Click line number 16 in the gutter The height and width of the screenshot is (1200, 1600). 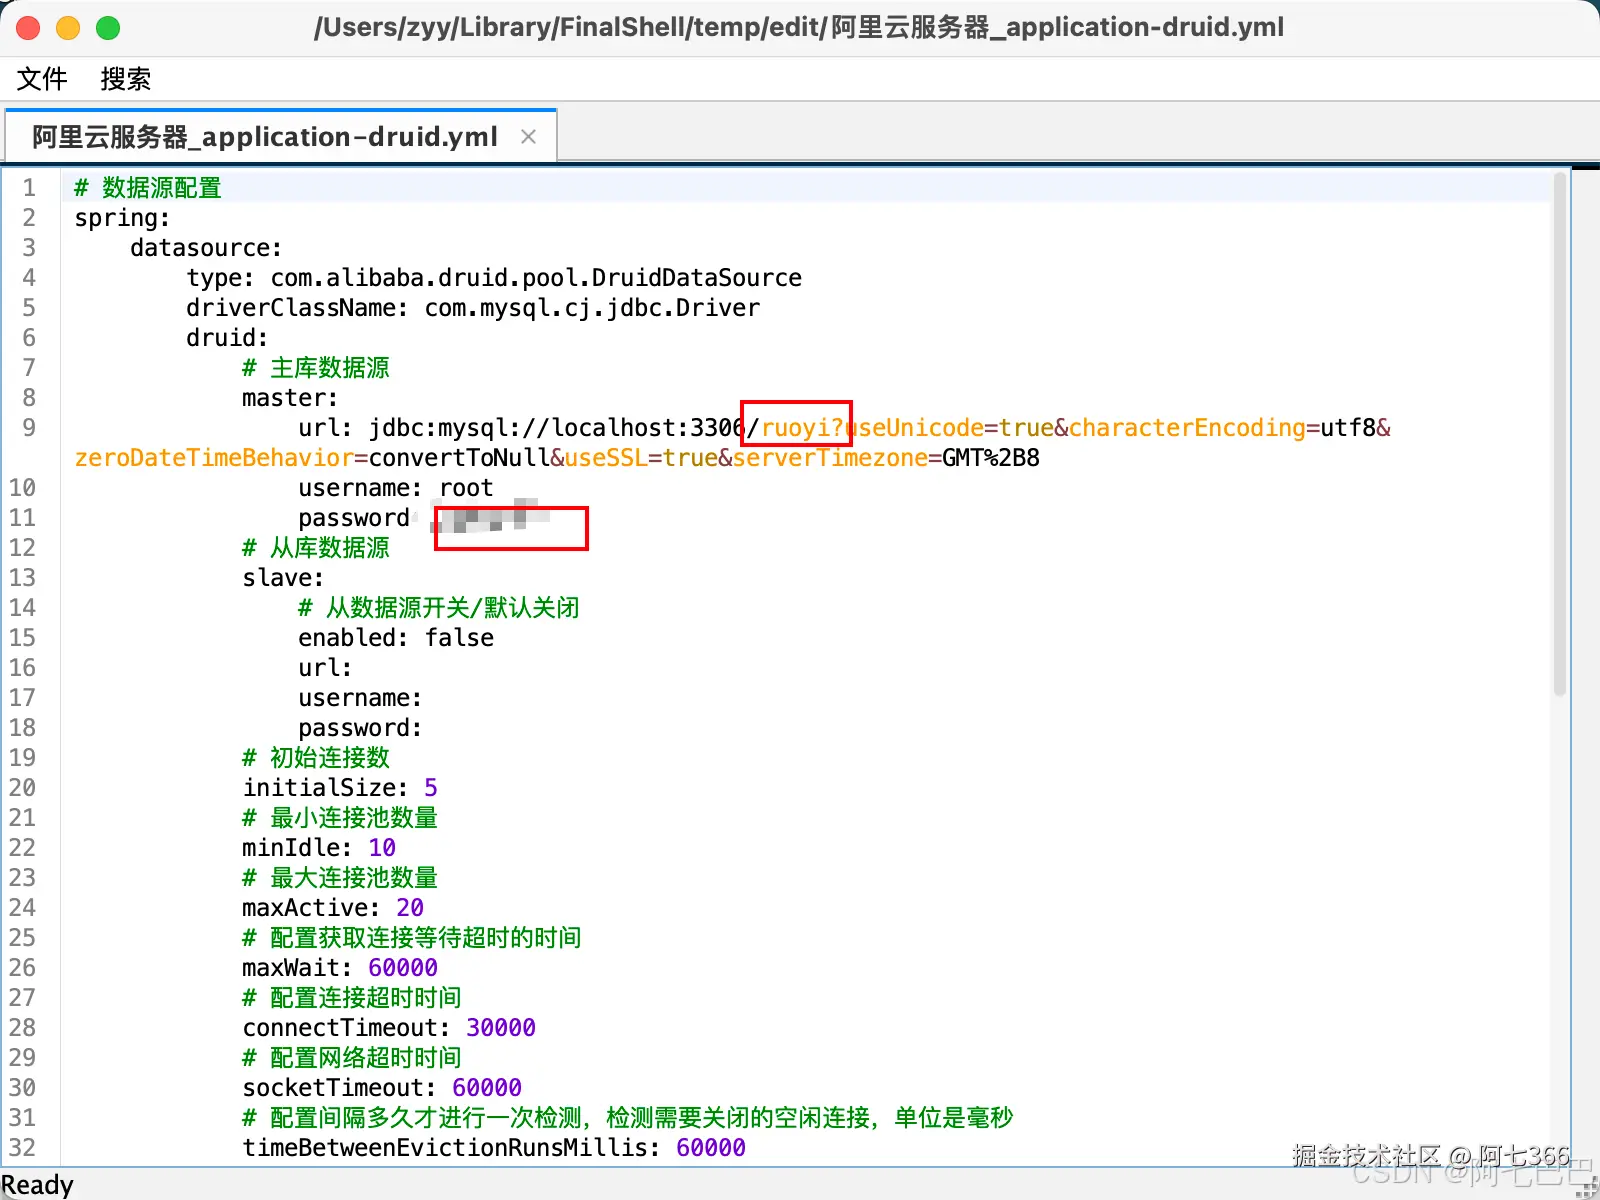22,668
